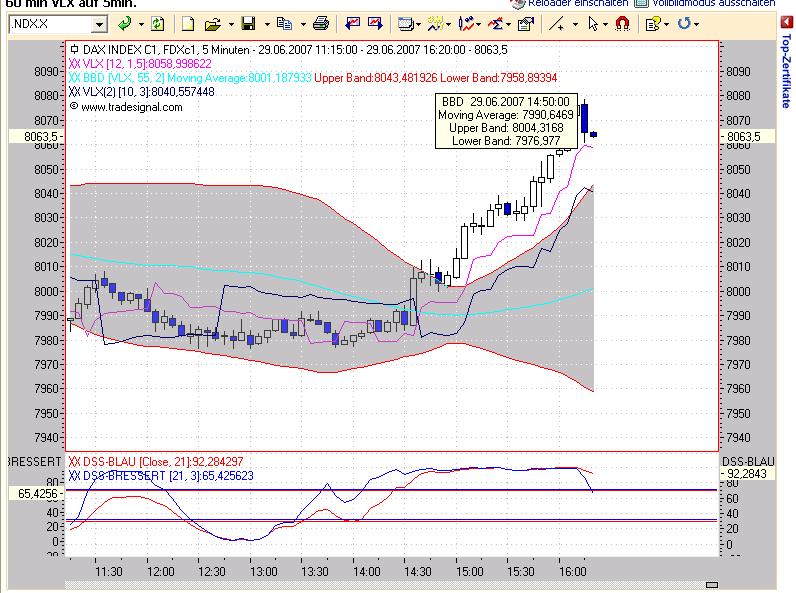
Task: Click the window layout icon
Action: click(406, 24)
